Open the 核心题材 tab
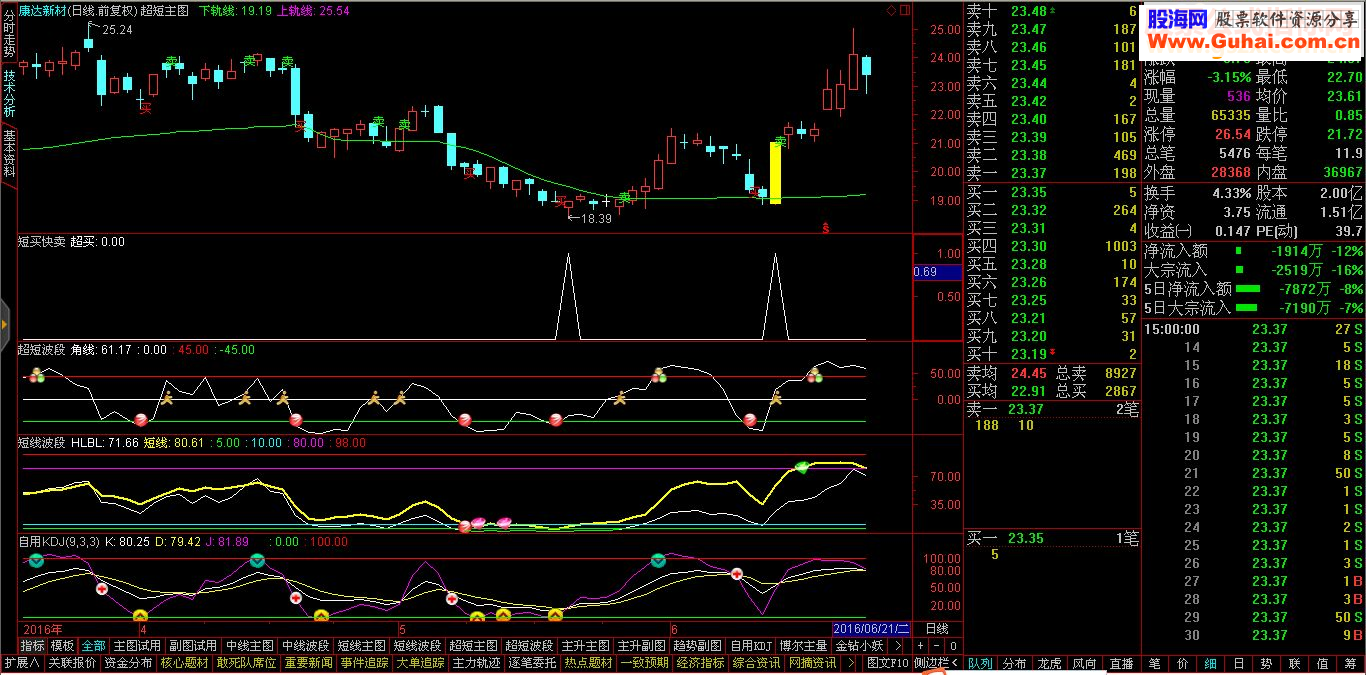Screen dimensions: 1366x675 pyautogui.click(x=184, y=662)
